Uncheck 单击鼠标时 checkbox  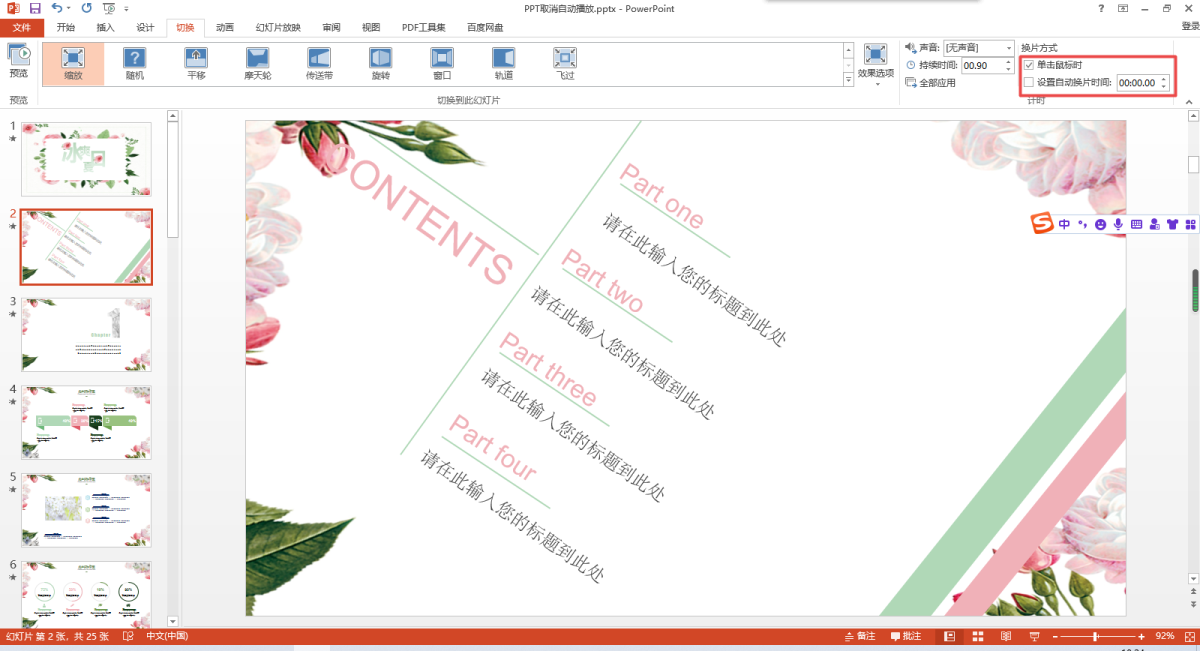(1029, 65)
